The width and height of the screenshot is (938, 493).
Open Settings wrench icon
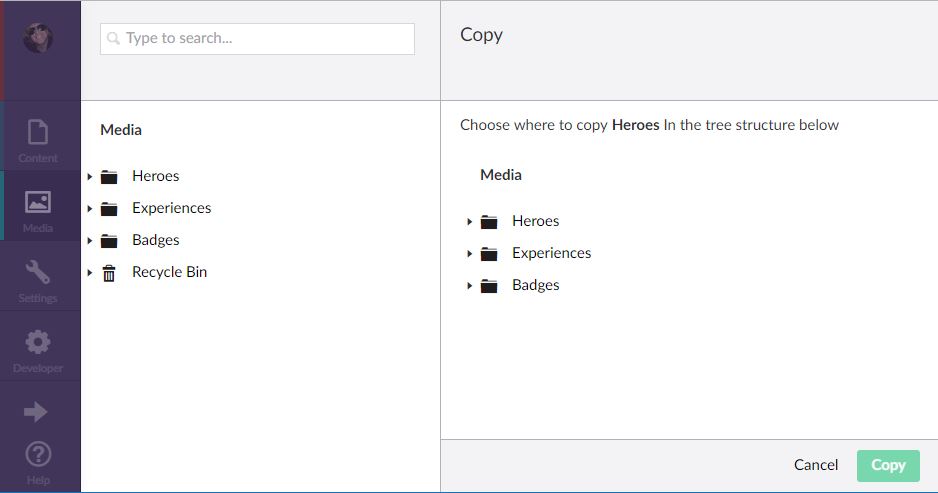click(x=37, y=274)
